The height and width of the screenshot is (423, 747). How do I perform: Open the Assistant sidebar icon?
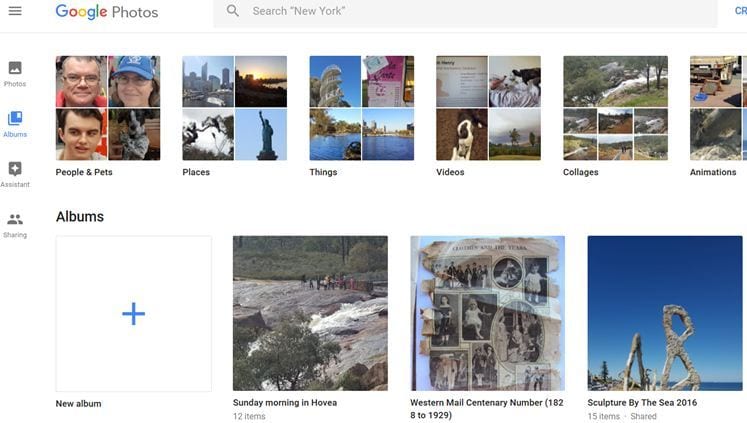[15, 170]
